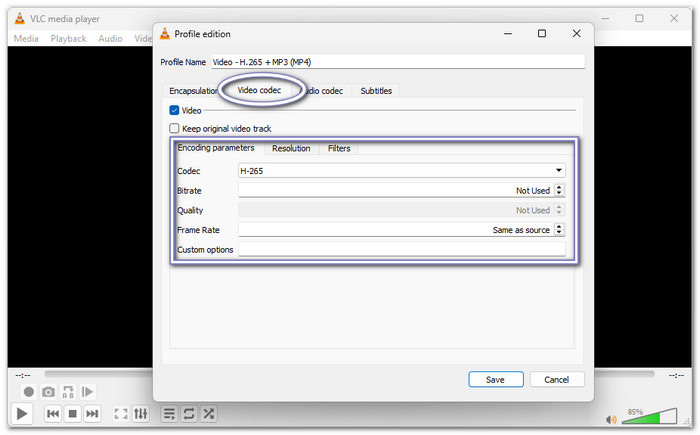Select the Video codec tab

coord(259,90)
